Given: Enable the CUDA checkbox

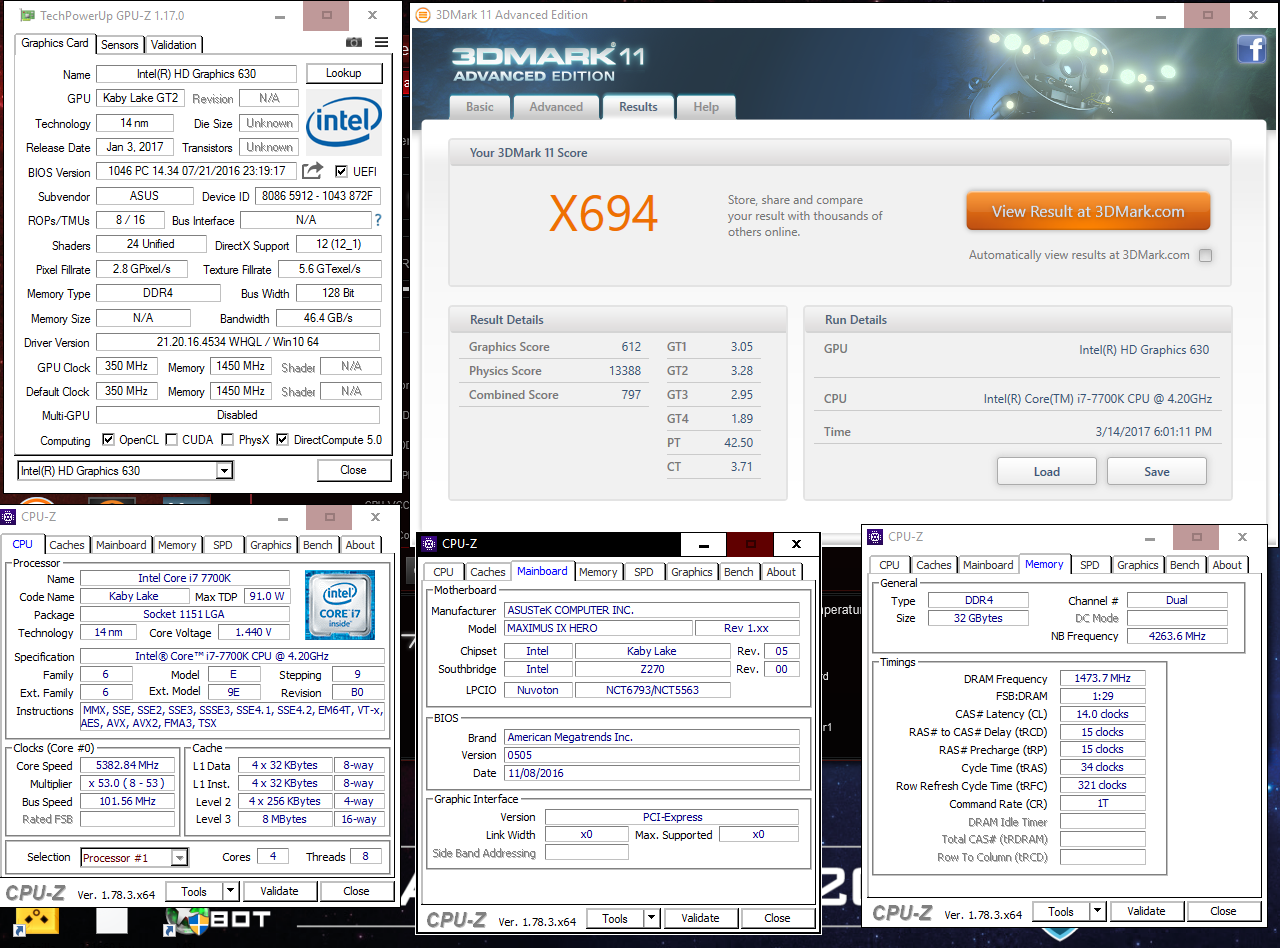Looking at the screenshot, I should pyautogui.click(x=172, y=440).
